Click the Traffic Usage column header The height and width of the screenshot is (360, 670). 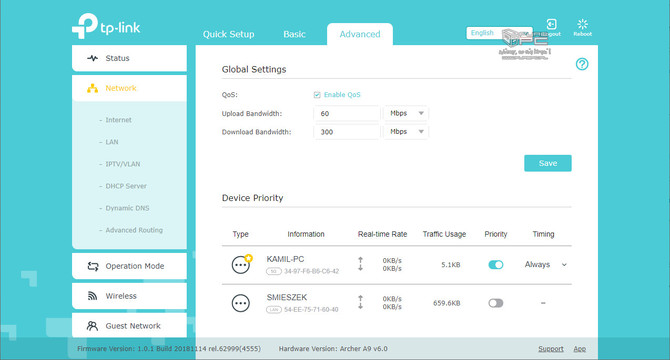pyautogui.click(x=444, y=234)
